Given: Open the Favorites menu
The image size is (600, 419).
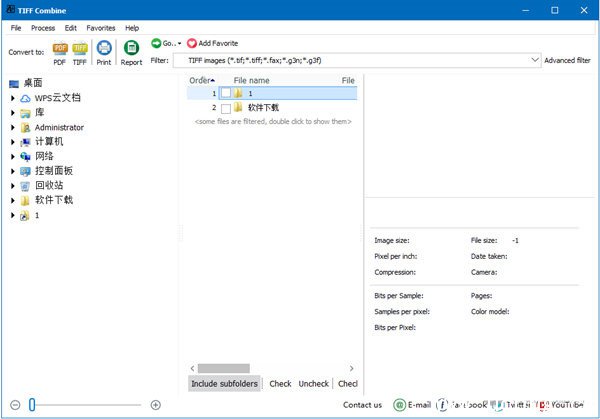Looking at the screenshot, I should tap(101, 28).
